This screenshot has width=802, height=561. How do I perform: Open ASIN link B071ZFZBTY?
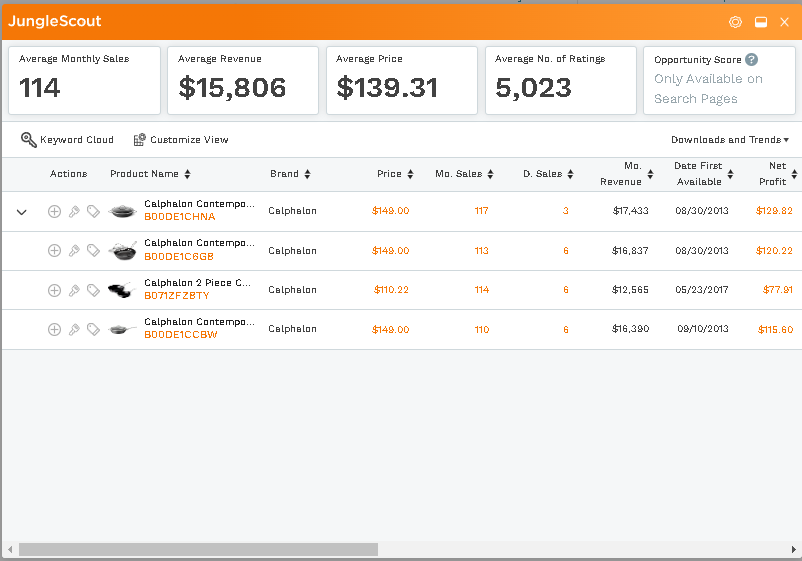(x=177, y=296)
